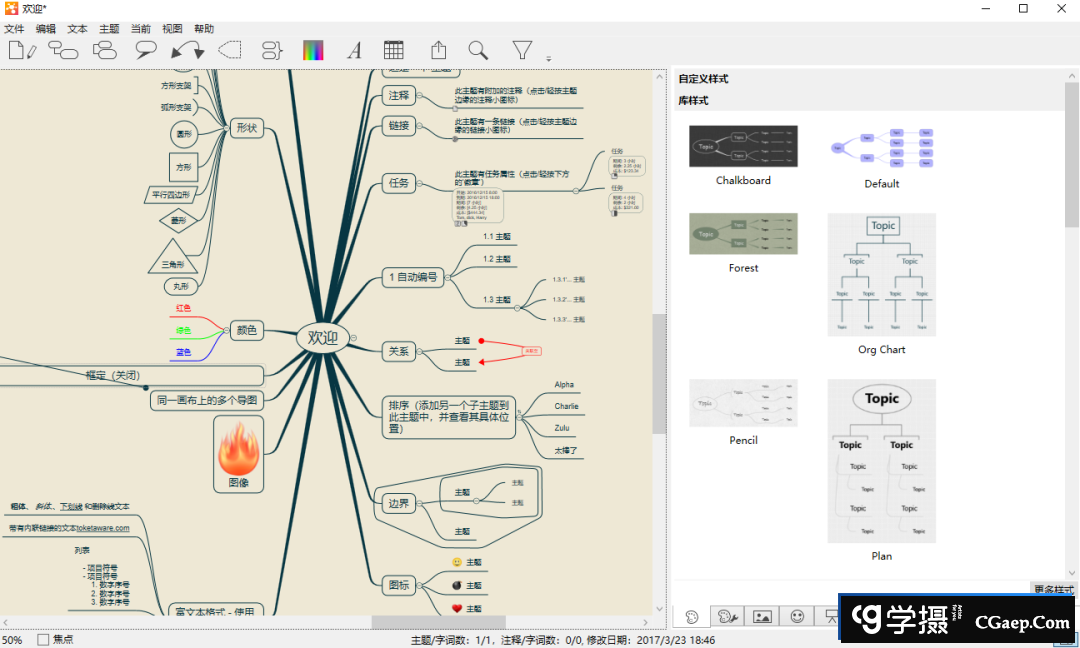Click the export/share toolbar icon

[438, 49]
